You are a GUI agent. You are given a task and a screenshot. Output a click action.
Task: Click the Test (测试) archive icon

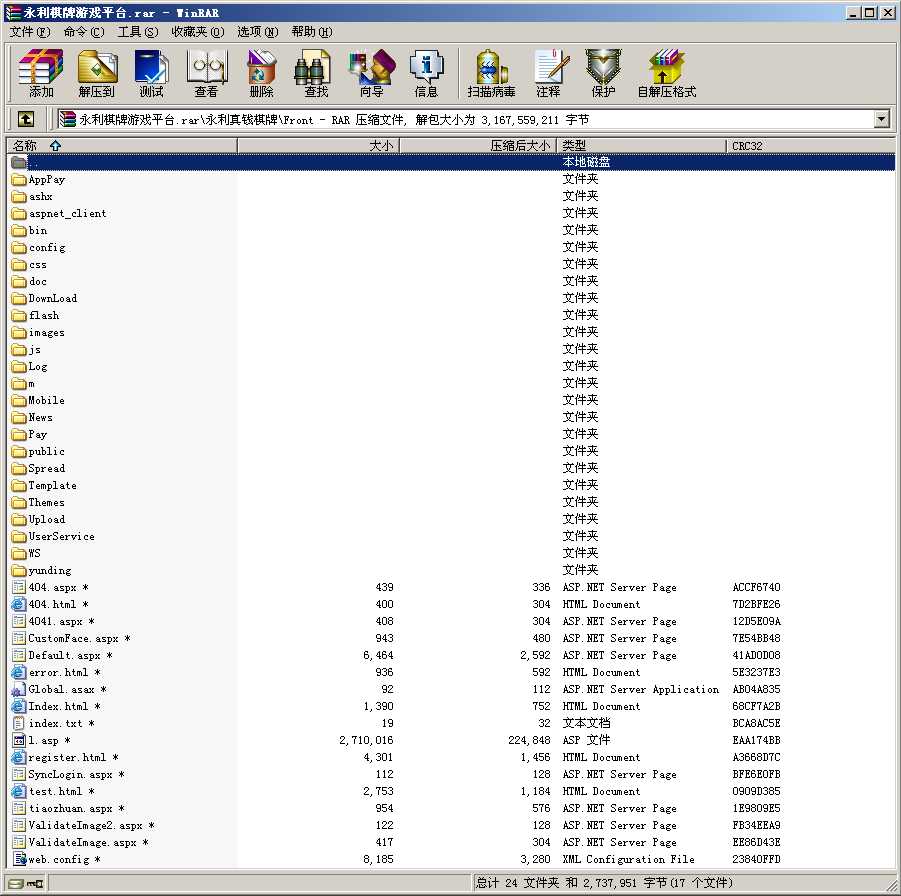(151, 73)
